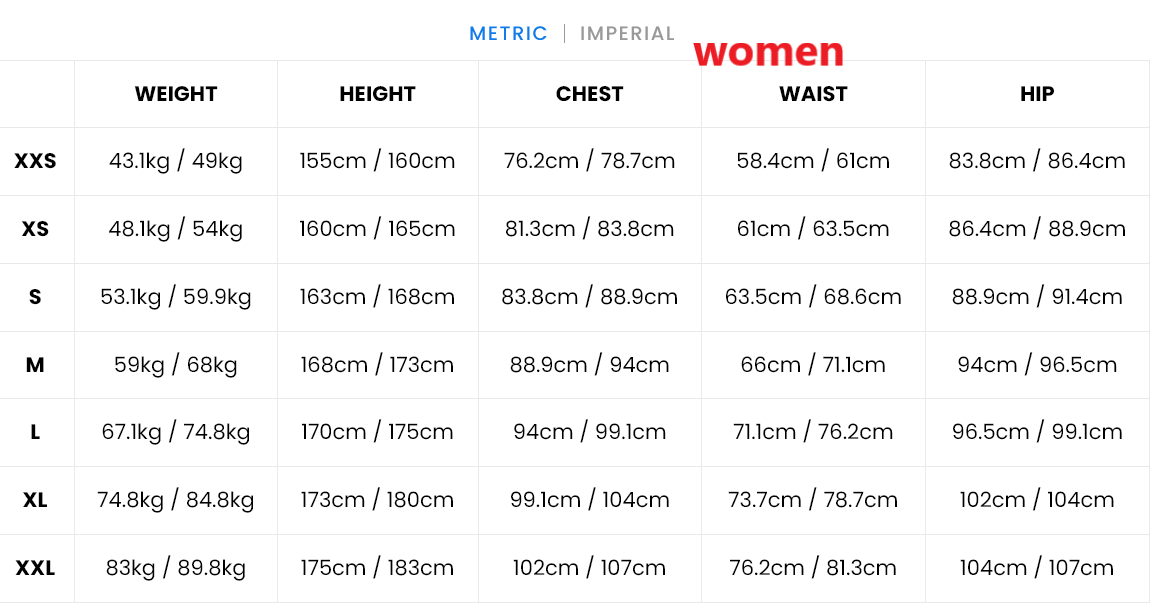
Task: Click the HIP column header
Action: [x=1037, y=94]
